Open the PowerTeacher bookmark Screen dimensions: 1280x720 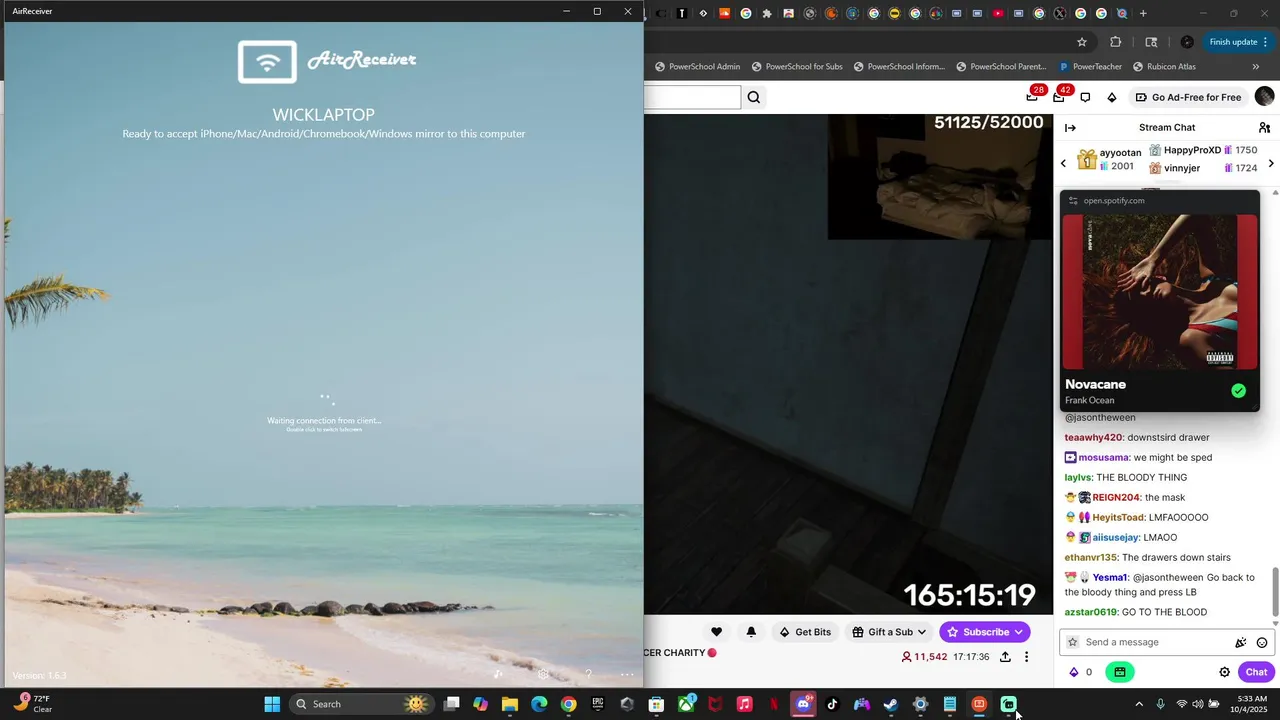click(x=1090, y=67)
